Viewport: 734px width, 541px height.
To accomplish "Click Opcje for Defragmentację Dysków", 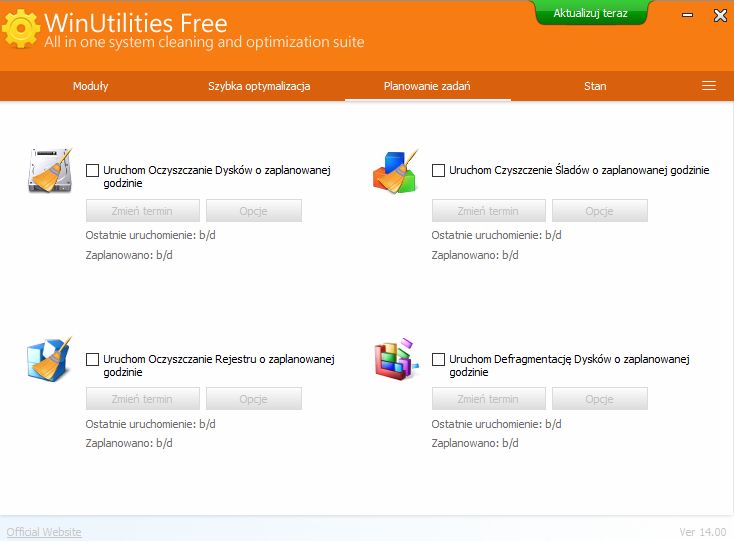I will click(x=600, y=399).
